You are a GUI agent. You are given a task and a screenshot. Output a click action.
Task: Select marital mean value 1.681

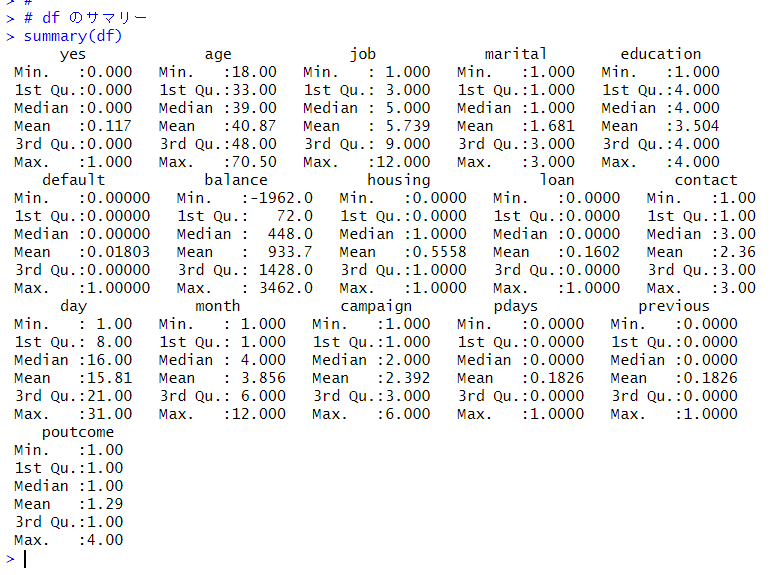coord(552,126)
